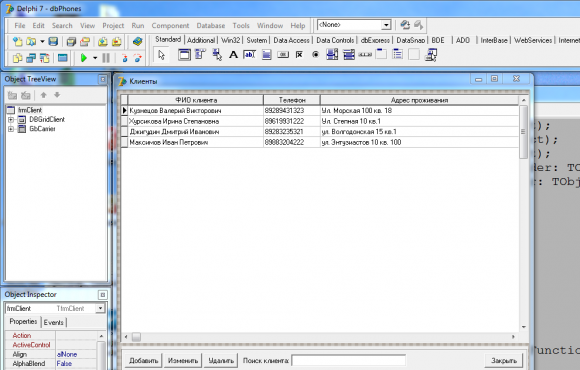Switch to the Events tab
580x370 pixels.
54,322
